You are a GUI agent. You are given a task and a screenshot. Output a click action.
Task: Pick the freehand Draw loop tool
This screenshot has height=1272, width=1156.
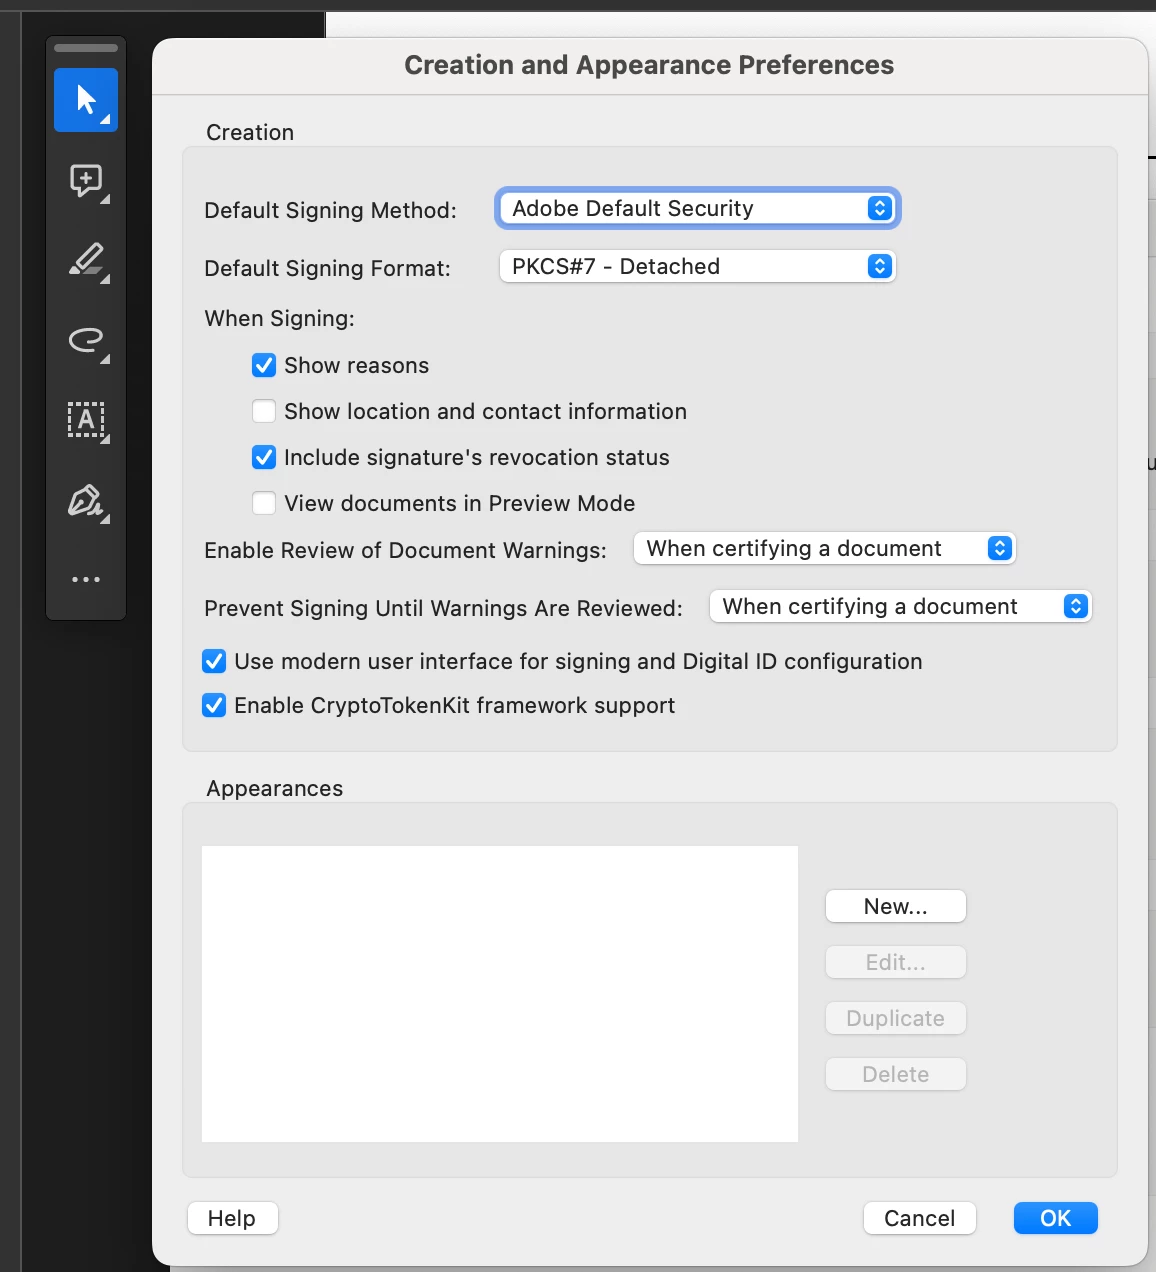click(86, 341)
